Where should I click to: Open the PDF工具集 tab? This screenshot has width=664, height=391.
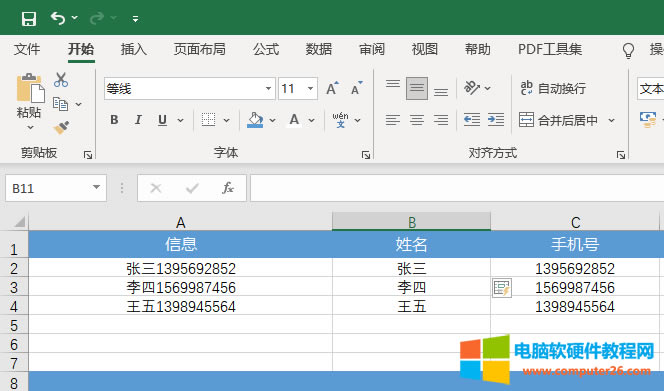(x=550, y=49)
